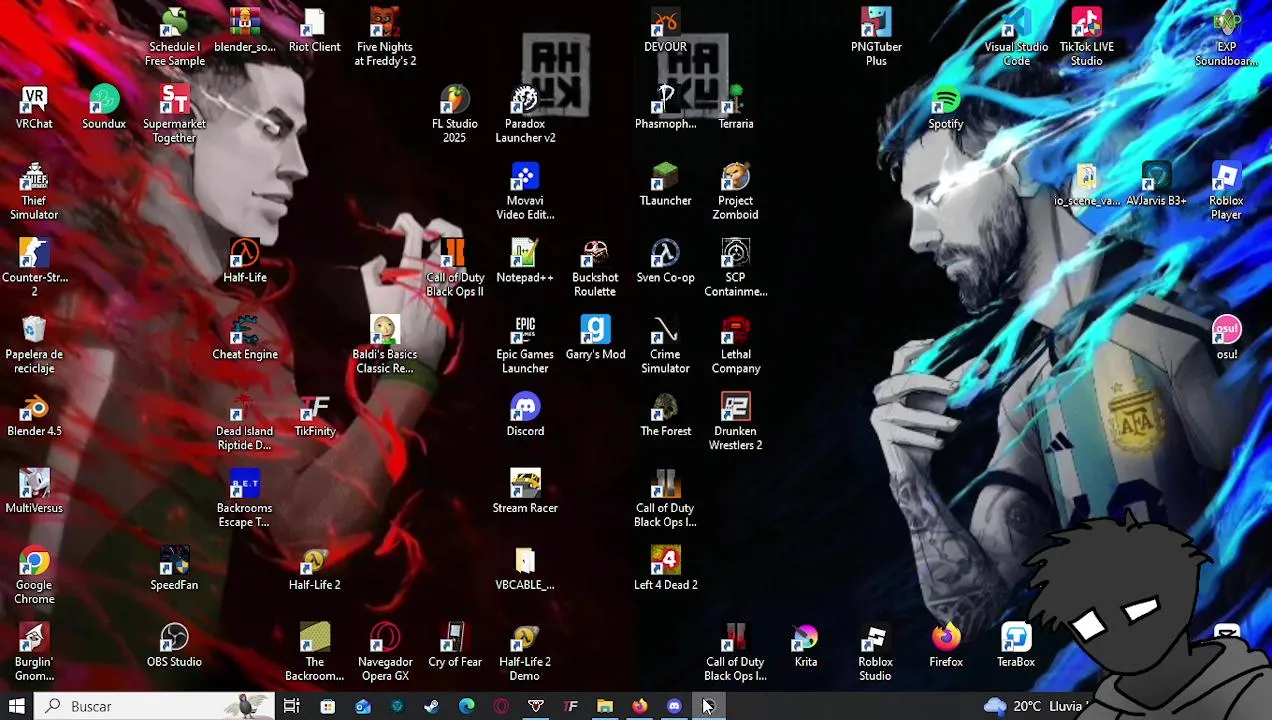Select The Forest game icon

tap(665, 415)
